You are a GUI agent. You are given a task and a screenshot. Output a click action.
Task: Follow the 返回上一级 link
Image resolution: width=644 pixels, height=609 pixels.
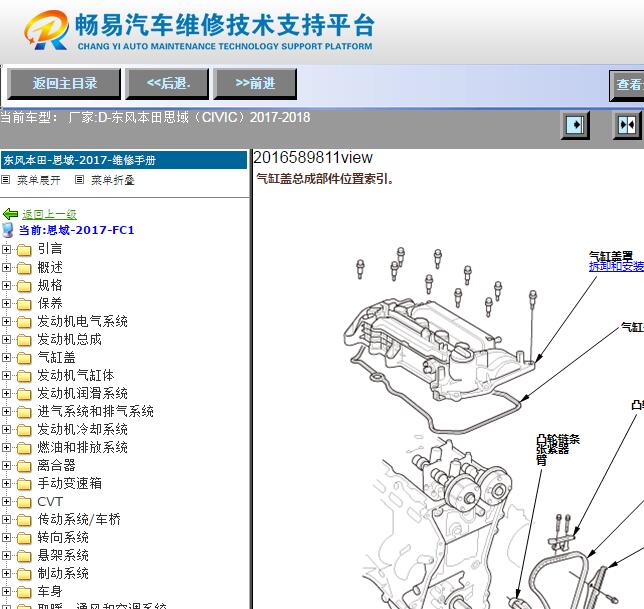click(x=49, y=214)
